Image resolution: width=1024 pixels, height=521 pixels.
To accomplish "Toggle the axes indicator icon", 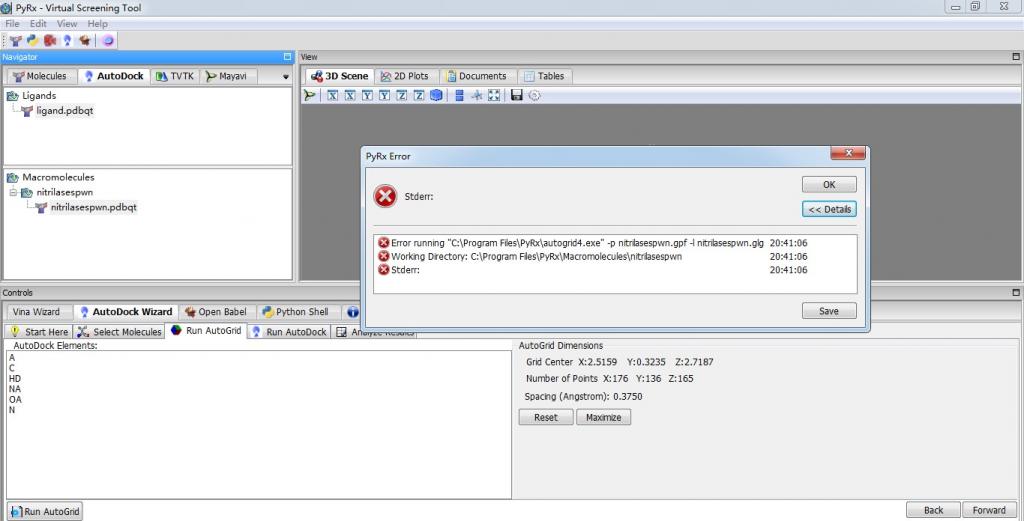I will click(x=477, y=95).
